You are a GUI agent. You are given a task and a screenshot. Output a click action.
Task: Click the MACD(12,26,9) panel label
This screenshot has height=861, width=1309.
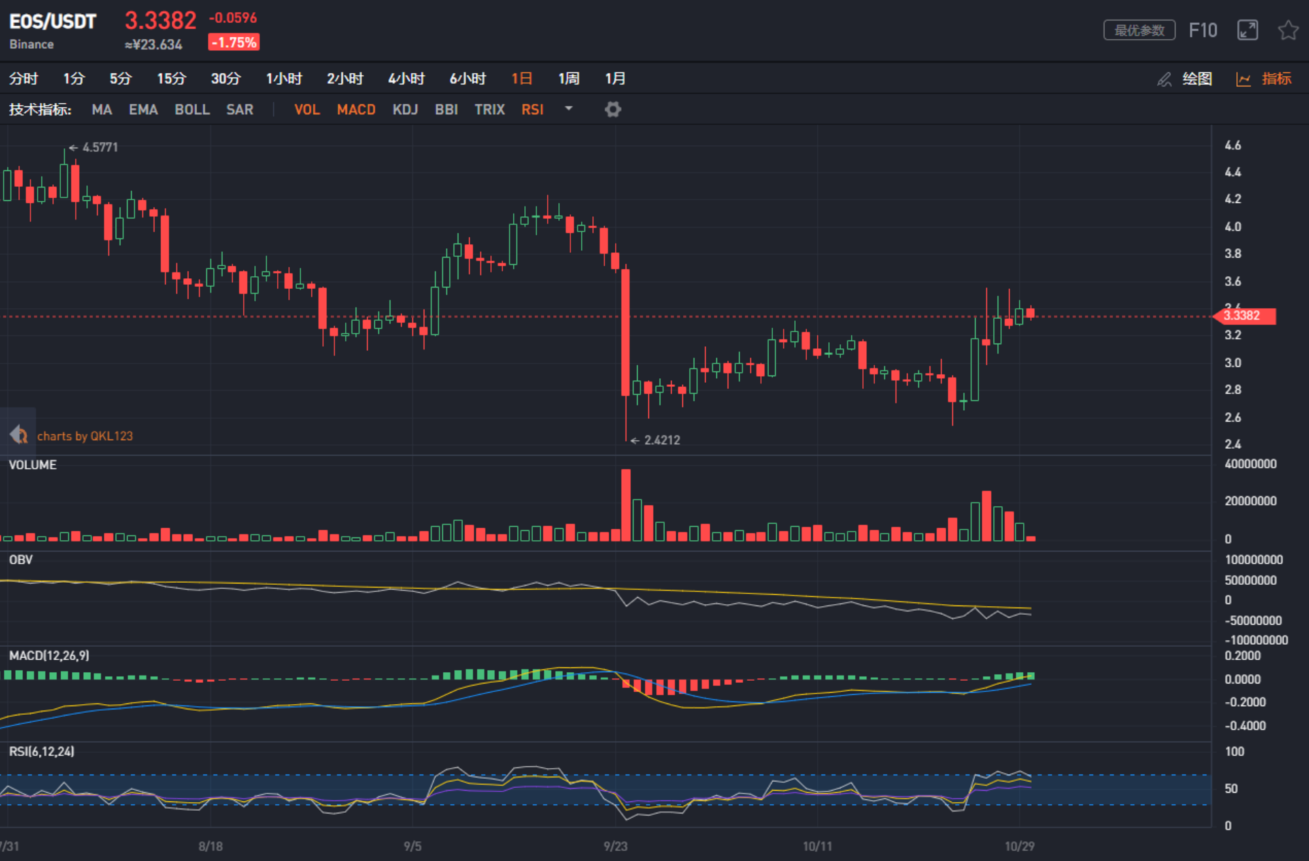[x=48, y=655]
